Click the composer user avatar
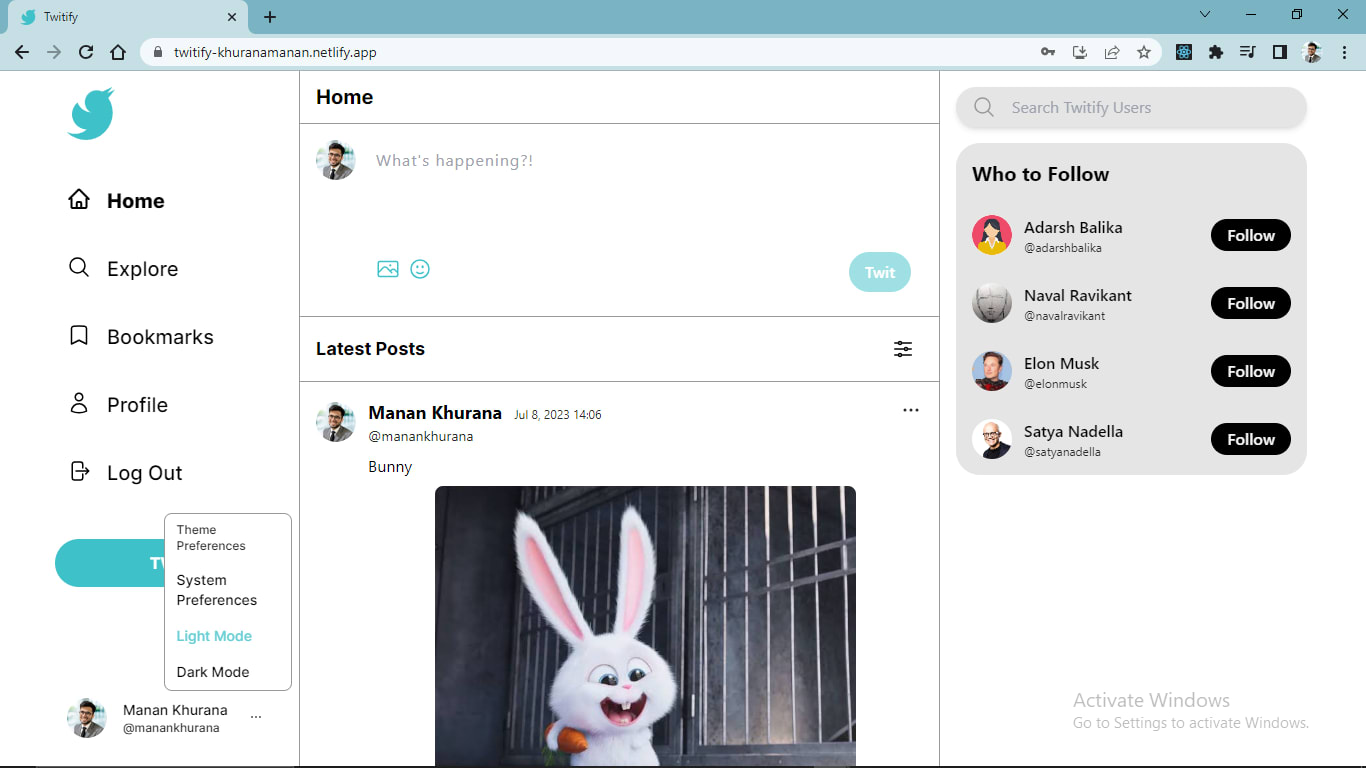The height and width of the screenshot is (768, 1366). tap(336, 160)
